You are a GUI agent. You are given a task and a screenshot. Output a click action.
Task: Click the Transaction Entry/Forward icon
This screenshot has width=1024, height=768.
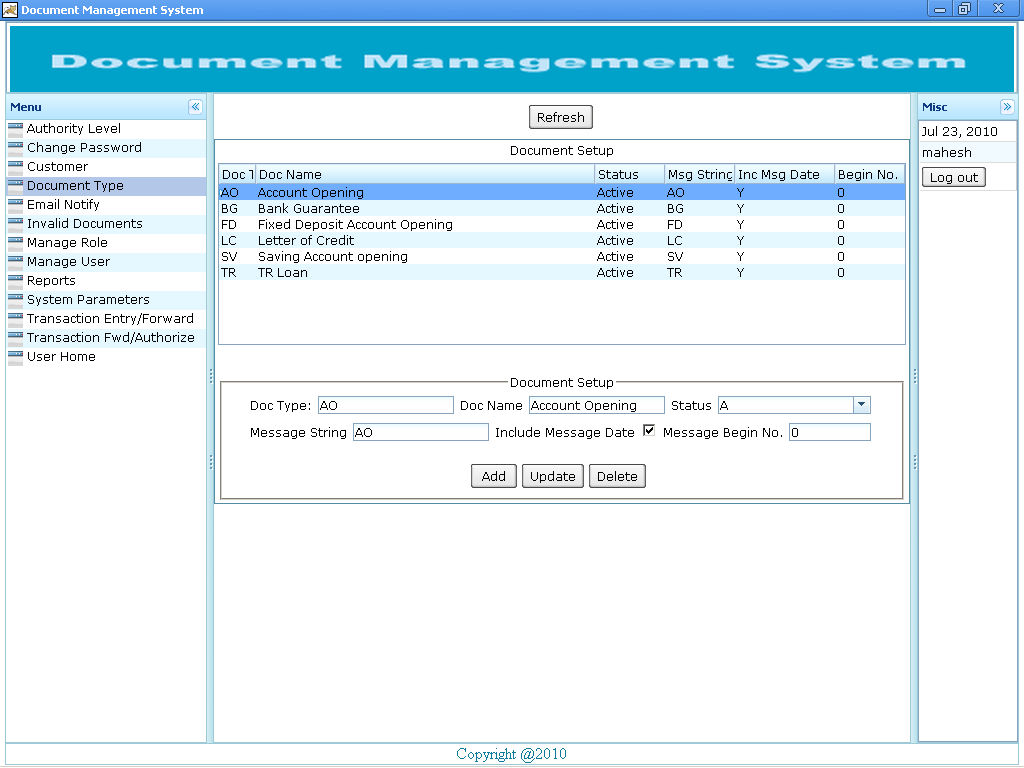click(15, 318)
